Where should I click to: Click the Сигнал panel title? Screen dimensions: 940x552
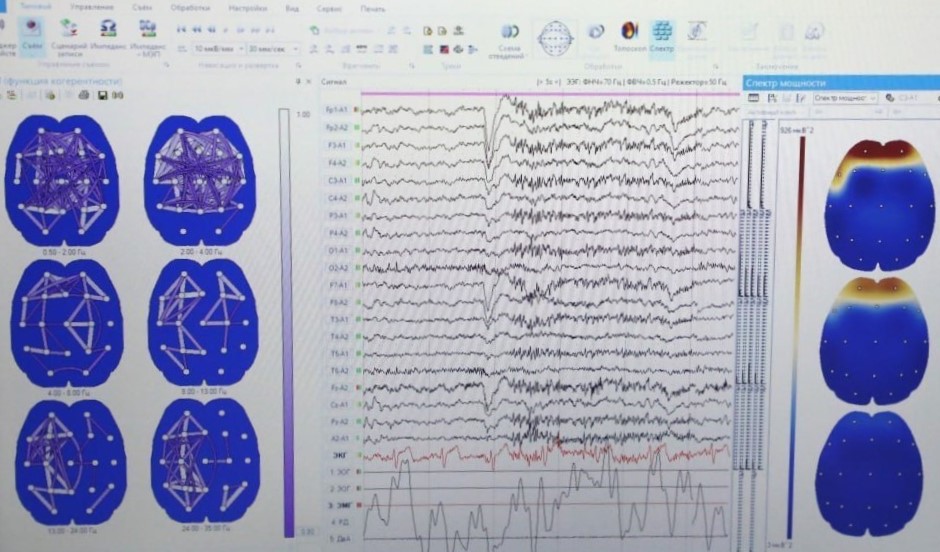point(333,82)
